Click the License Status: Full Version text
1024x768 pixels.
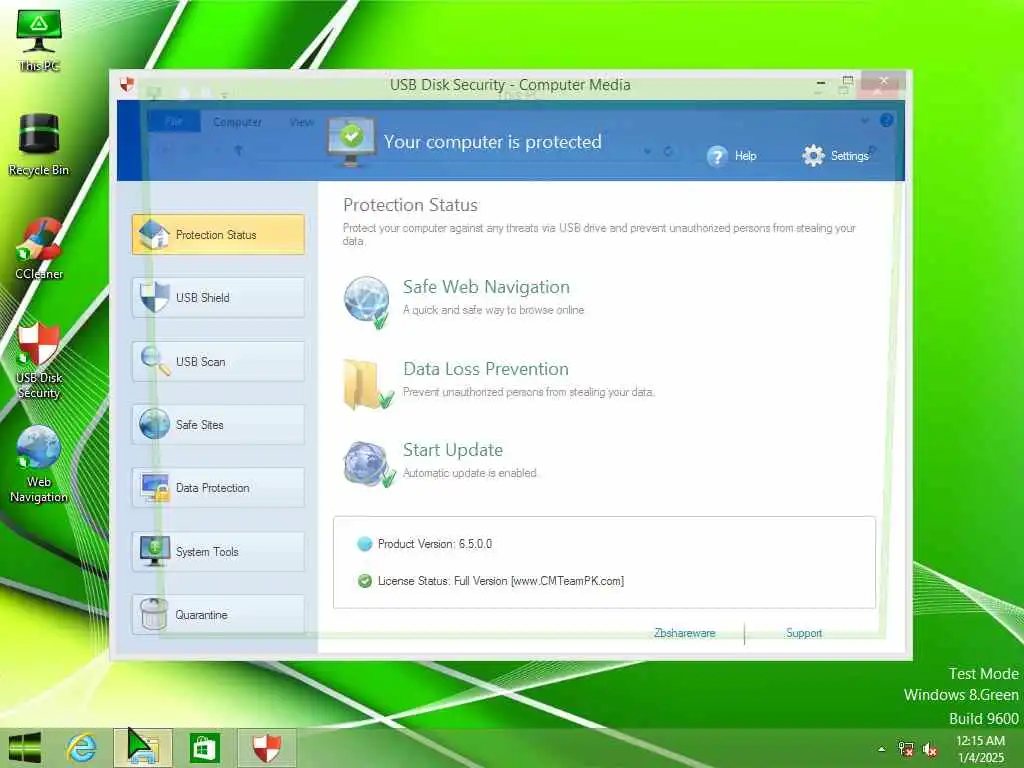coord(501,581)
